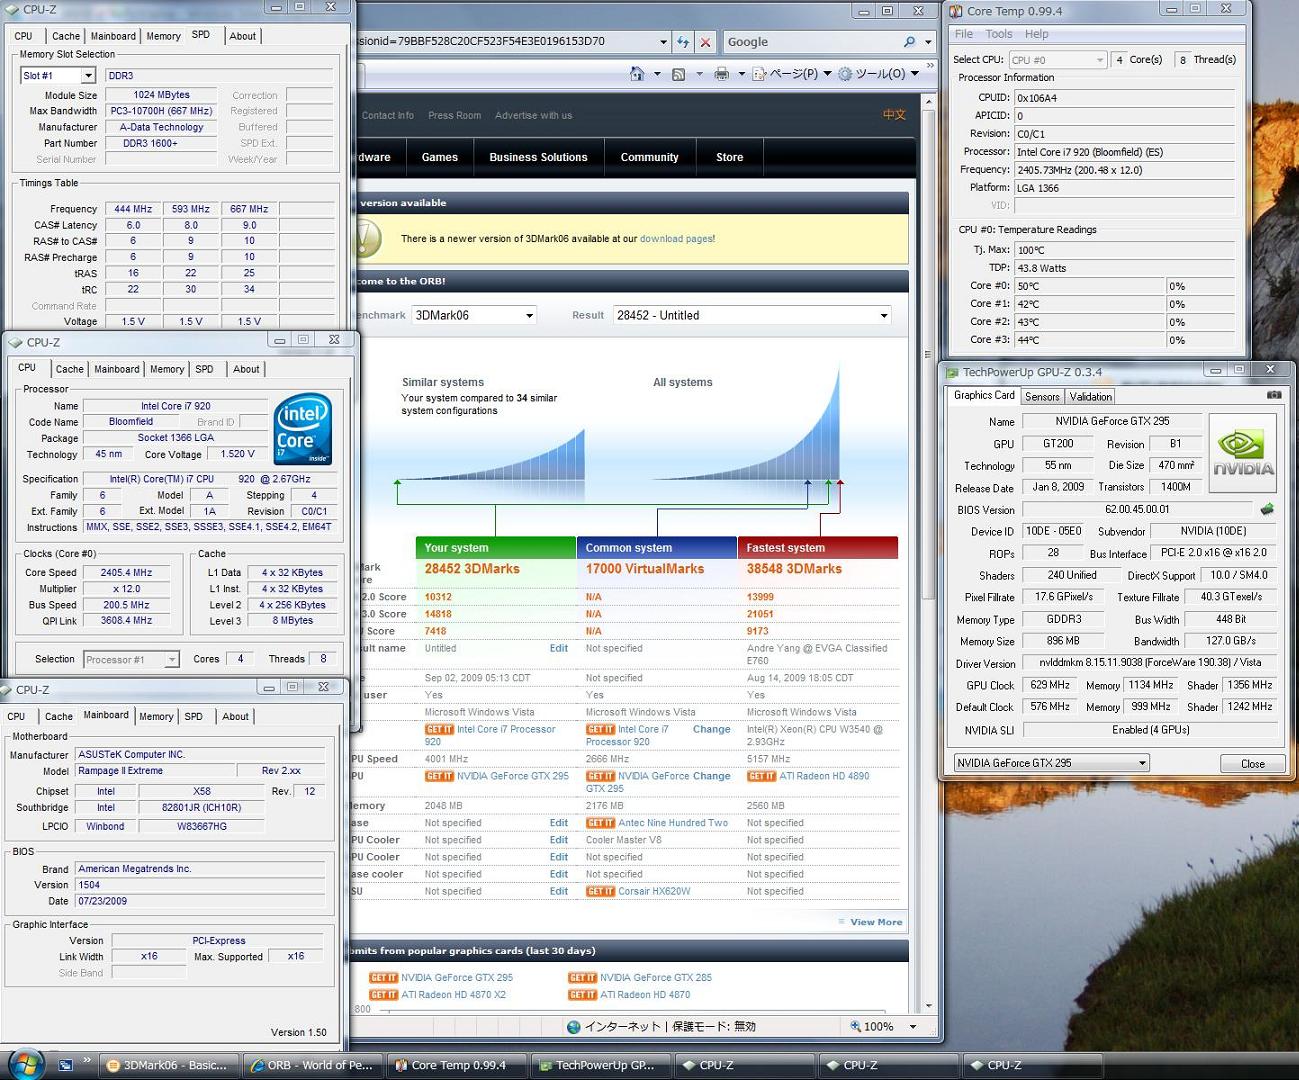Switch to 3DMark06 Basic taskbar button
Screen dimensions: 1299x1080
tap(169, 1065)
